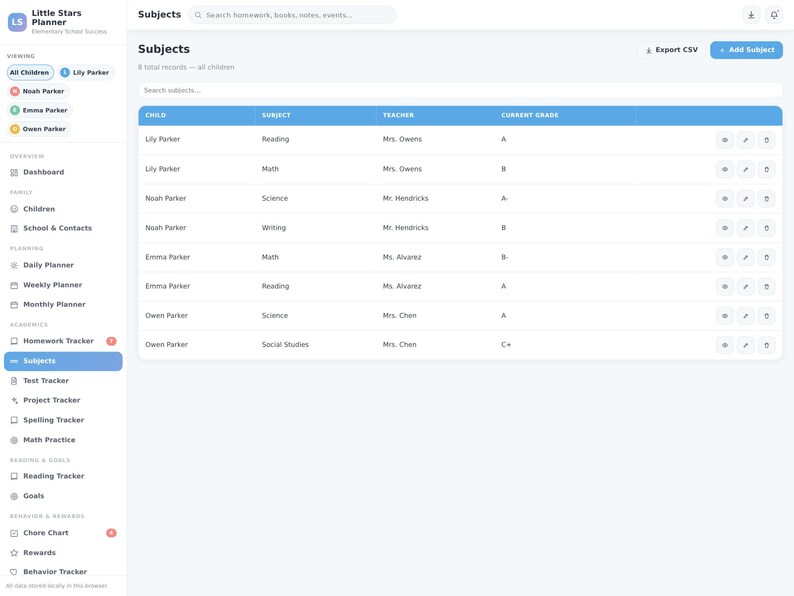Open Chore Chart
The width and height of the screenshot is (794, 596).
point(63,533)
